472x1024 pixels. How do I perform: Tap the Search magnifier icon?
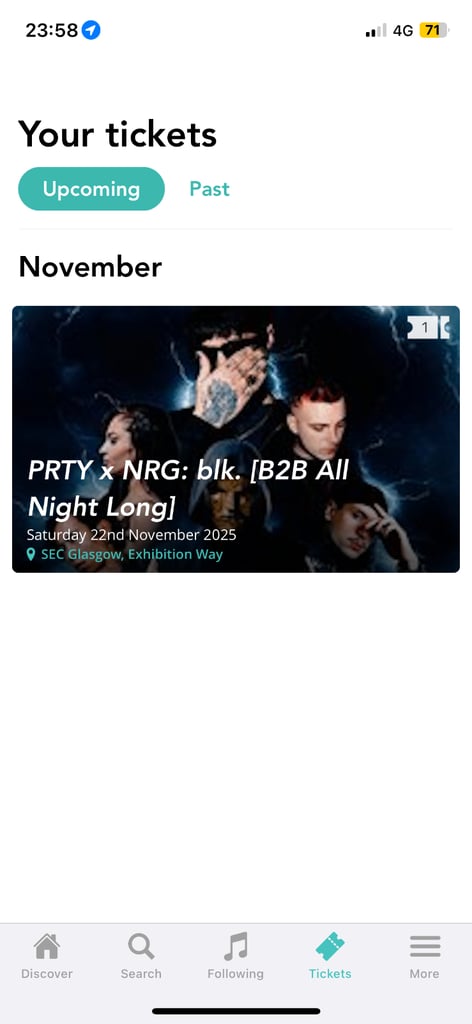(x=141, y=946)
